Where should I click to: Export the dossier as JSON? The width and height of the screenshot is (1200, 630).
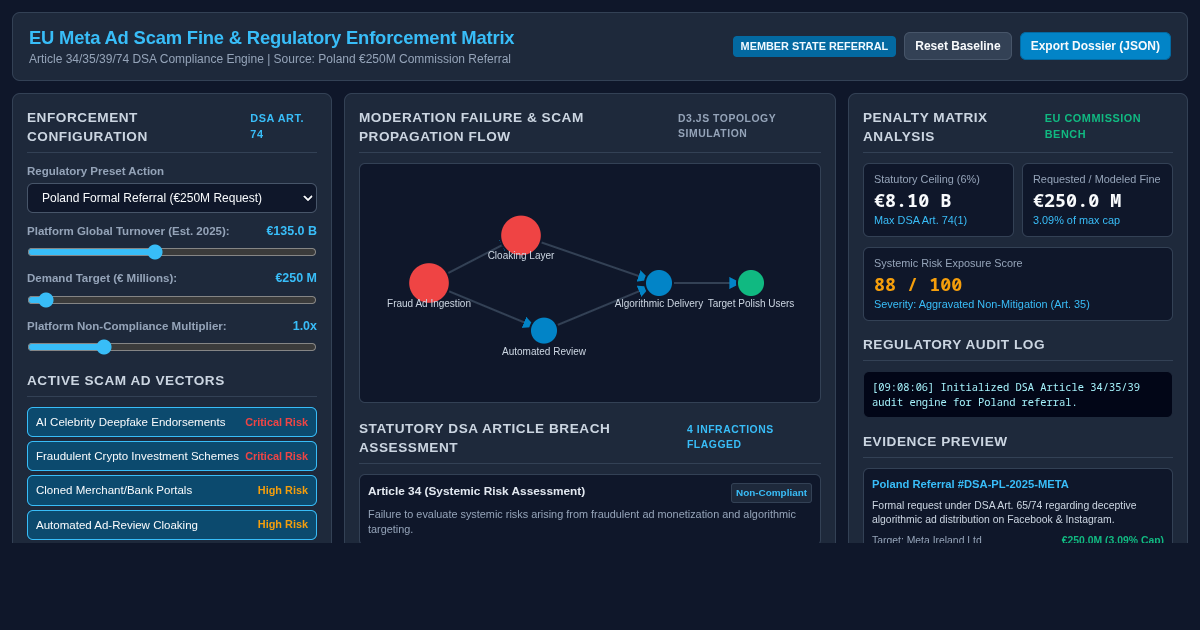point(1095,46)
